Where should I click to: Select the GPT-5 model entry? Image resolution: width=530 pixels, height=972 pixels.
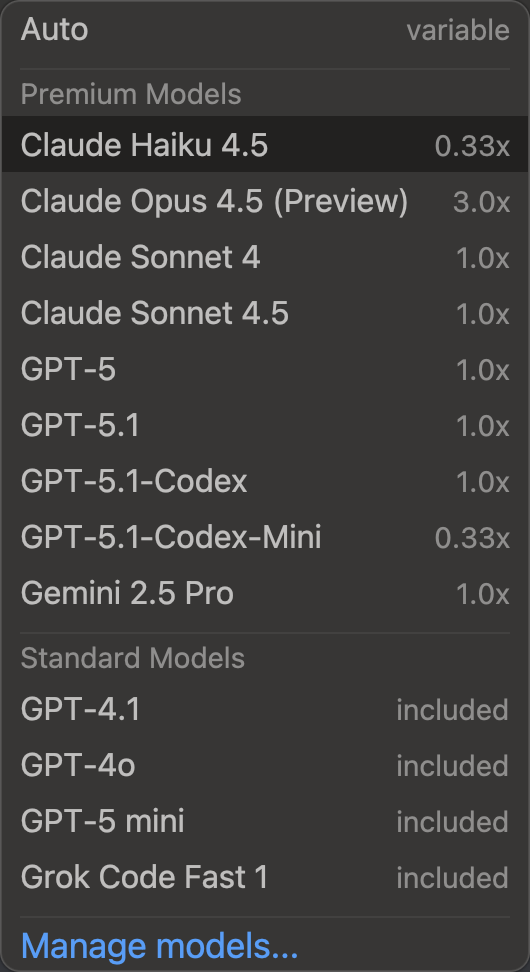[265, 369]
